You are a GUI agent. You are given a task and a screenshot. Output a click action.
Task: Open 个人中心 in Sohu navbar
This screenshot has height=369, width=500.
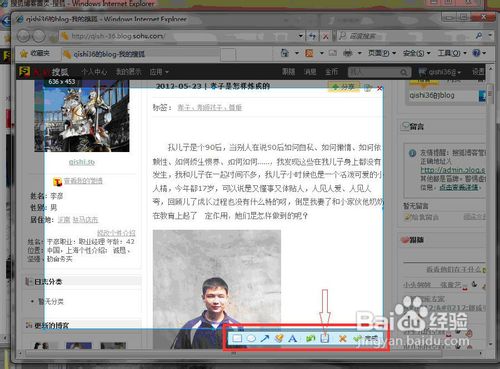click(94, 72)
